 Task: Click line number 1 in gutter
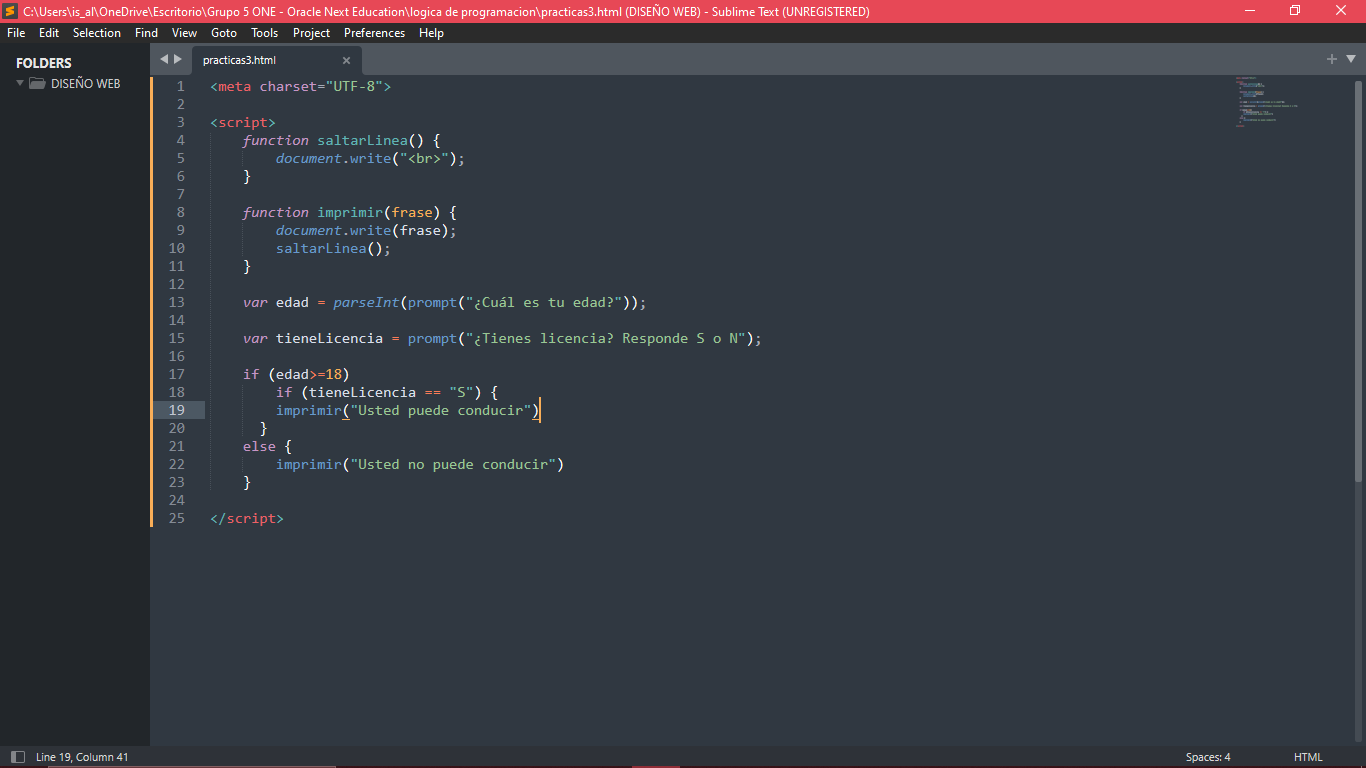point(181,86)
